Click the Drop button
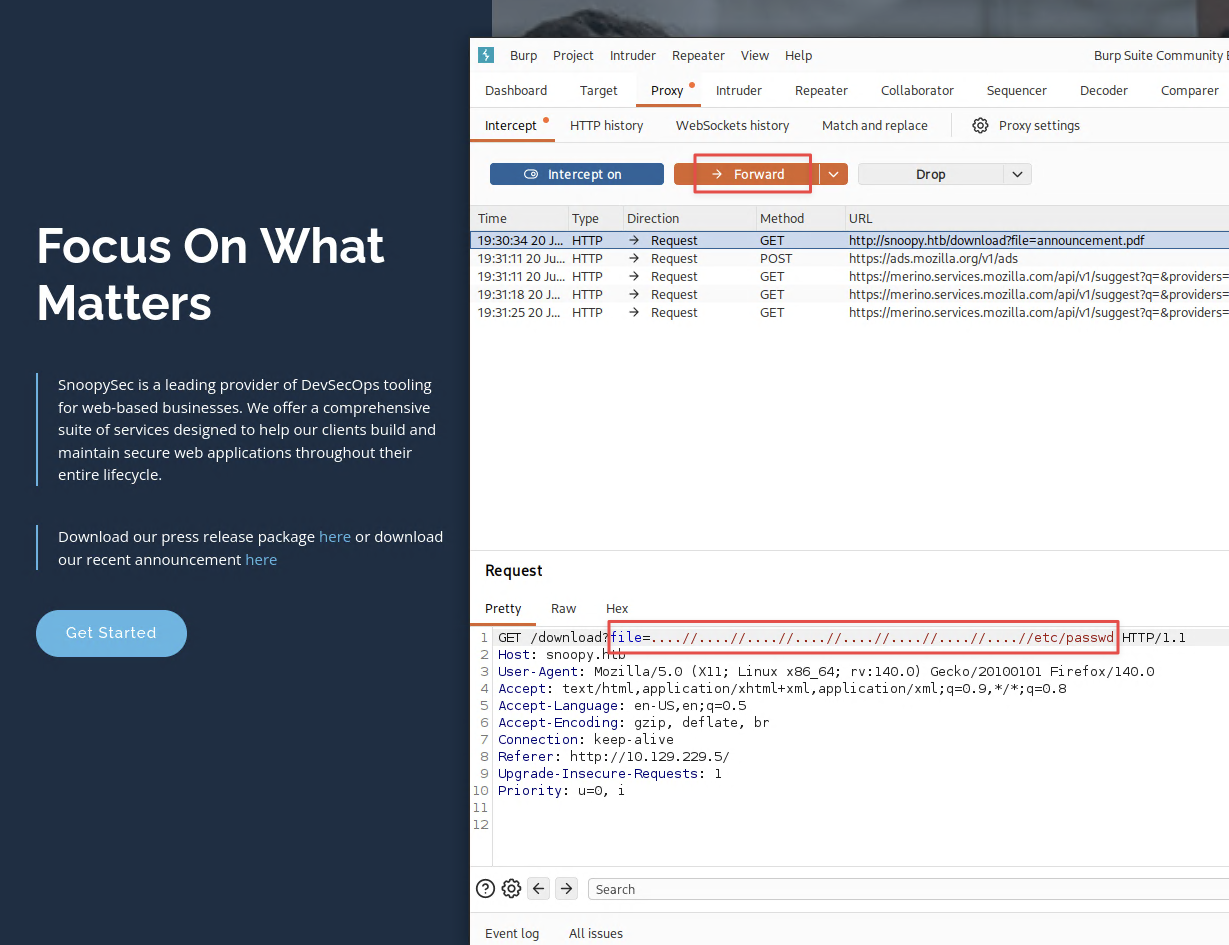Screen dimensions: 1229x945 [930, 174]
